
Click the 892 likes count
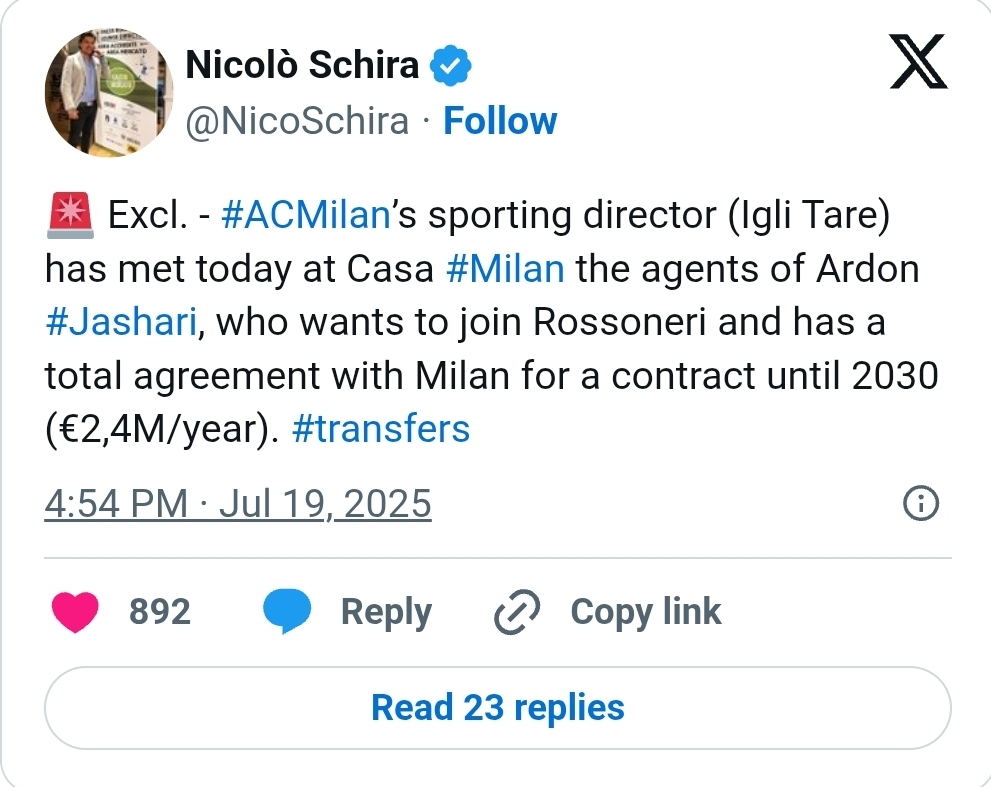160,612
